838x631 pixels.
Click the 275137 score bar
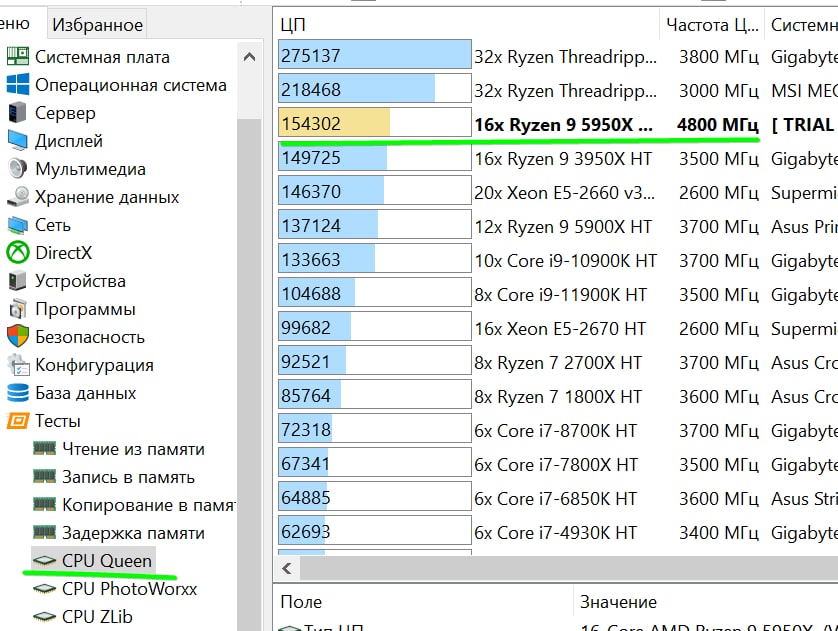pos(375,54)
